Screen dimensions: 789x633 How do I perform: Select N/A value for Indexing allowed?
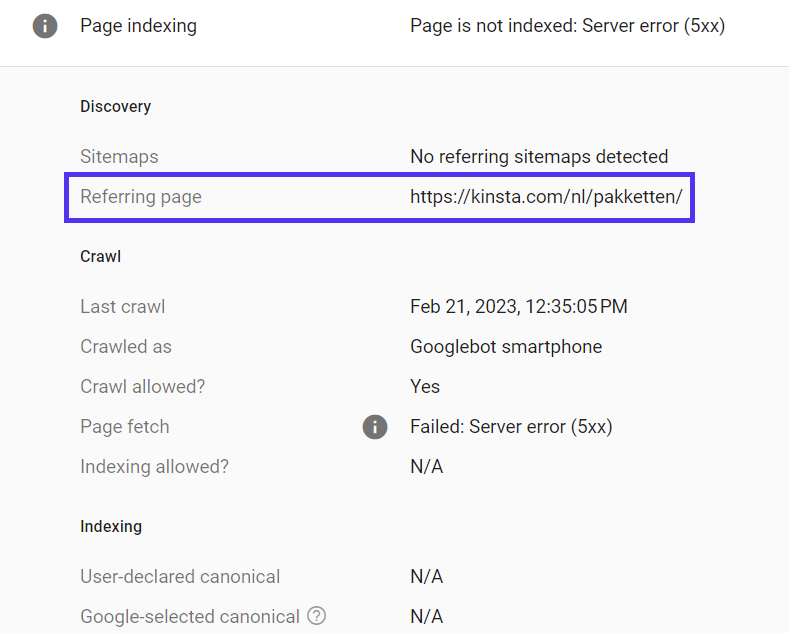(427, 466)
